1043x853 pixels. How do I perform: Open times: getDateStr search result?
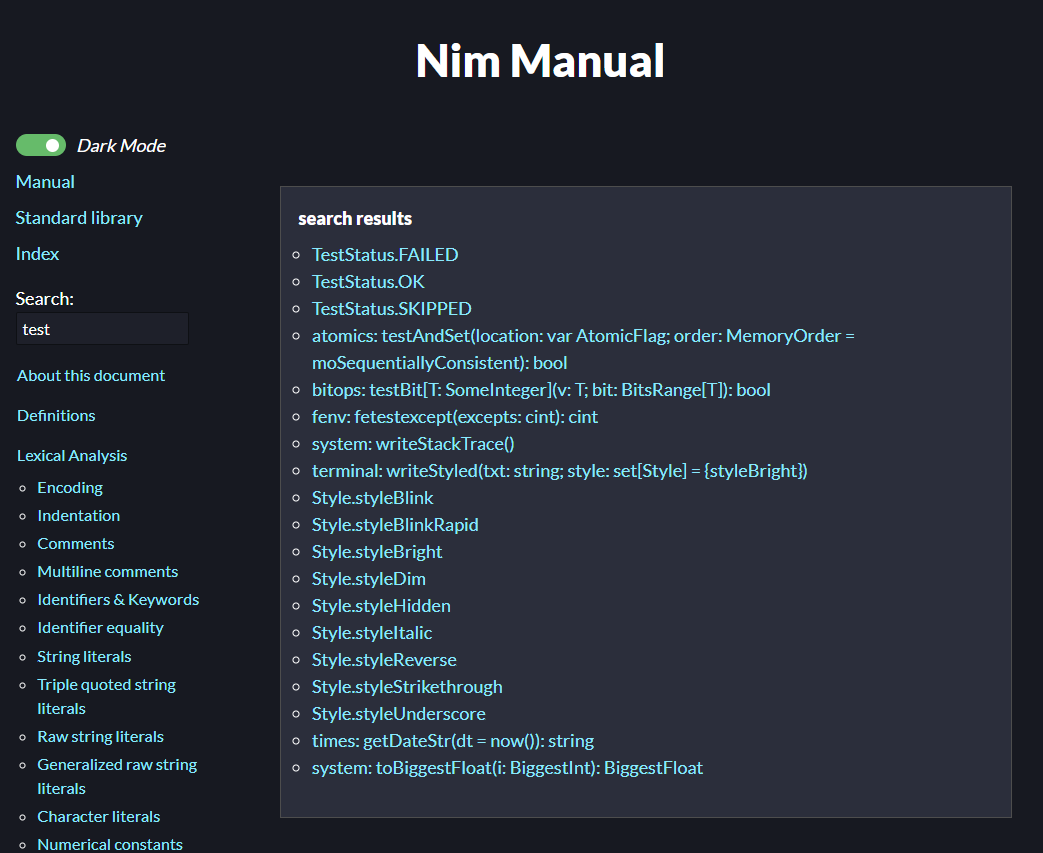(453, 741)
